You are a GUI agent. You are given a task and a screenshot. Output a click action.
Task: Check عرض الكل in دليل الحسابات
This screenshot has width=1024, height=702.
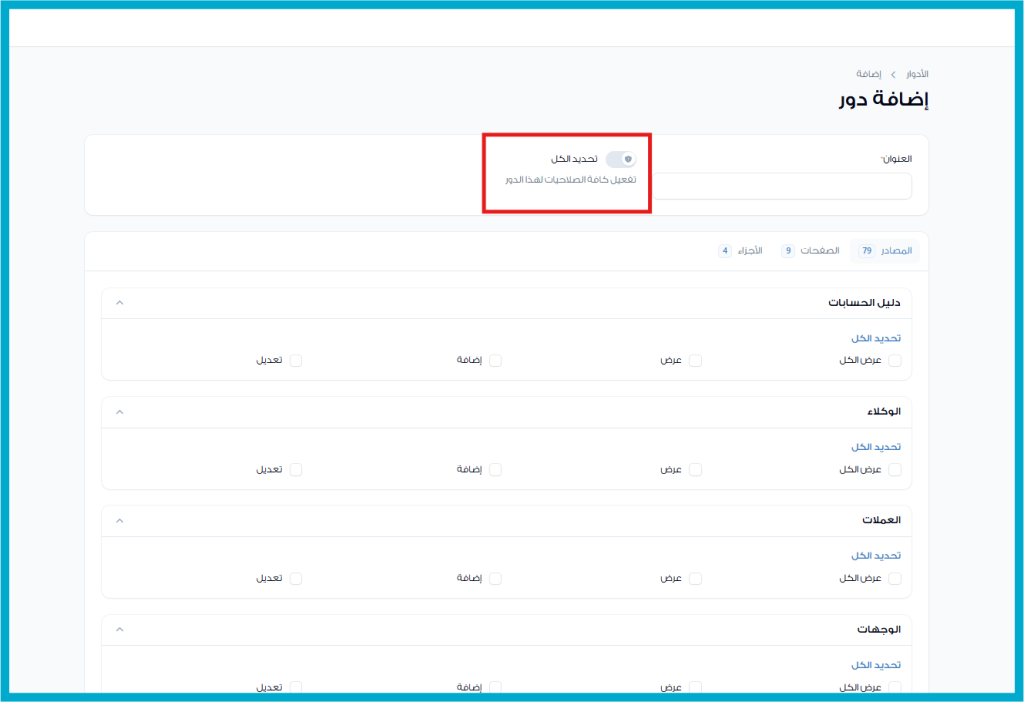pyautogui.click(x=895, y=361)
